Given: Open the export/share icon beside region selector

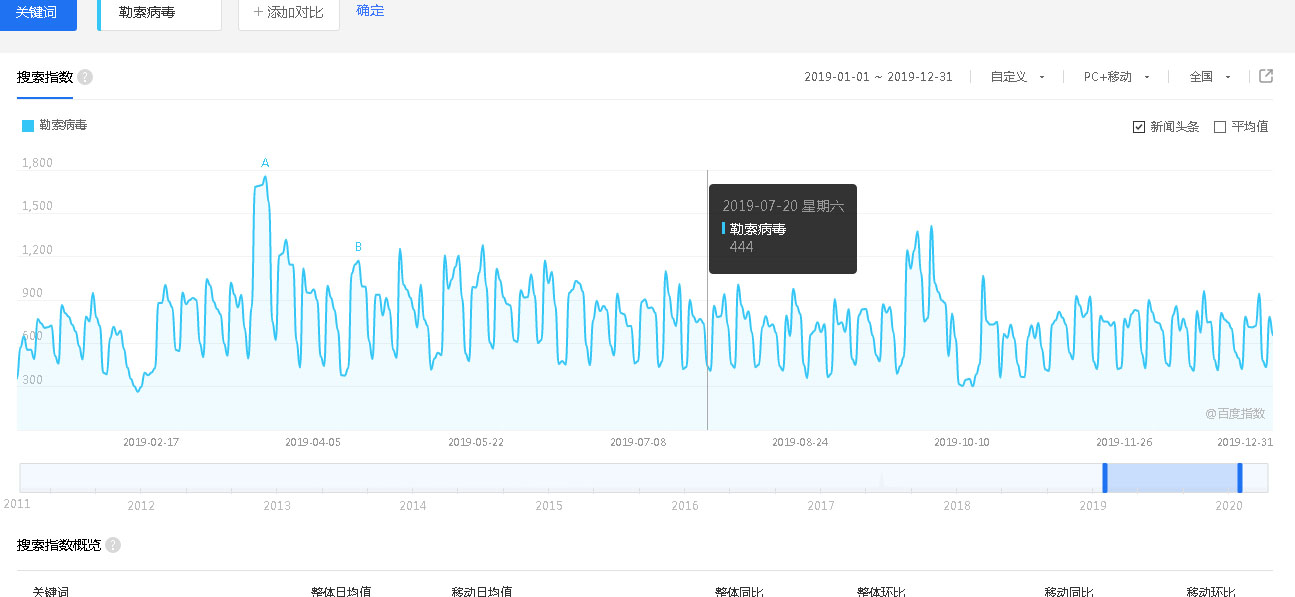Looking at the screenshot, I should point(1266,76).
